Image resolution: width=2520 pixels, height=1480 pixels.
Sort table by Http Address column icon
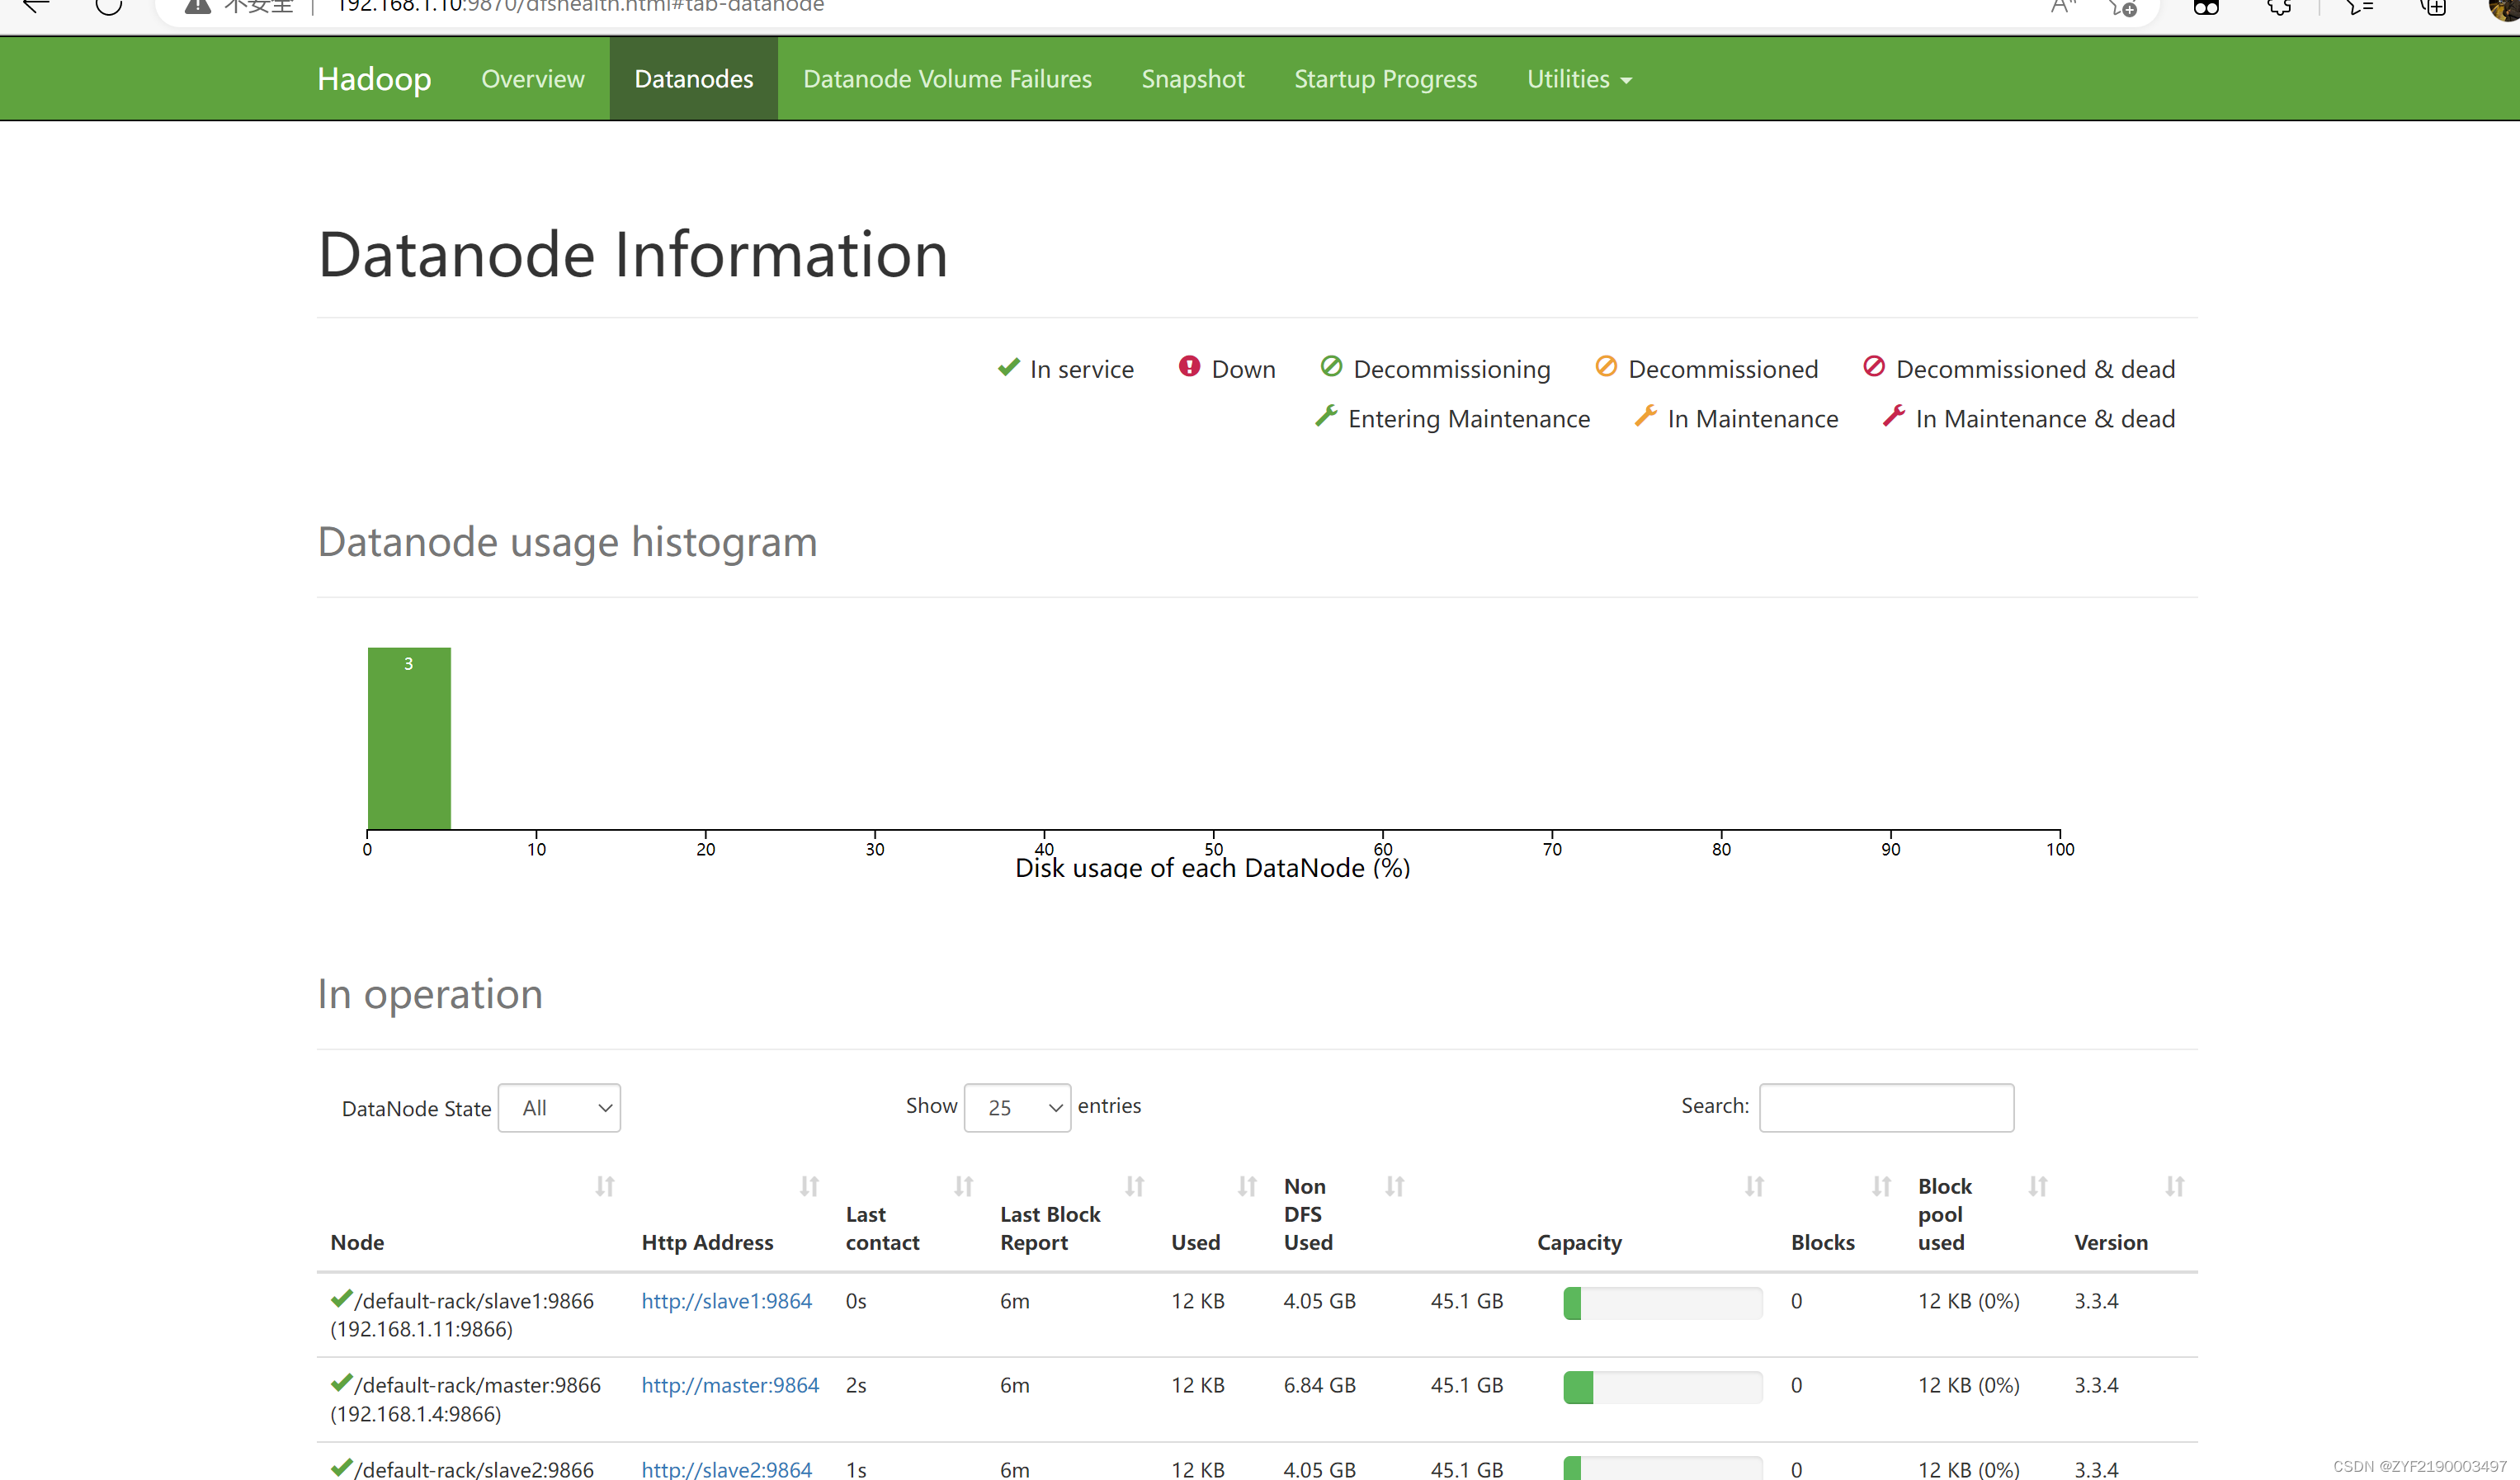tap(809, 1186)
